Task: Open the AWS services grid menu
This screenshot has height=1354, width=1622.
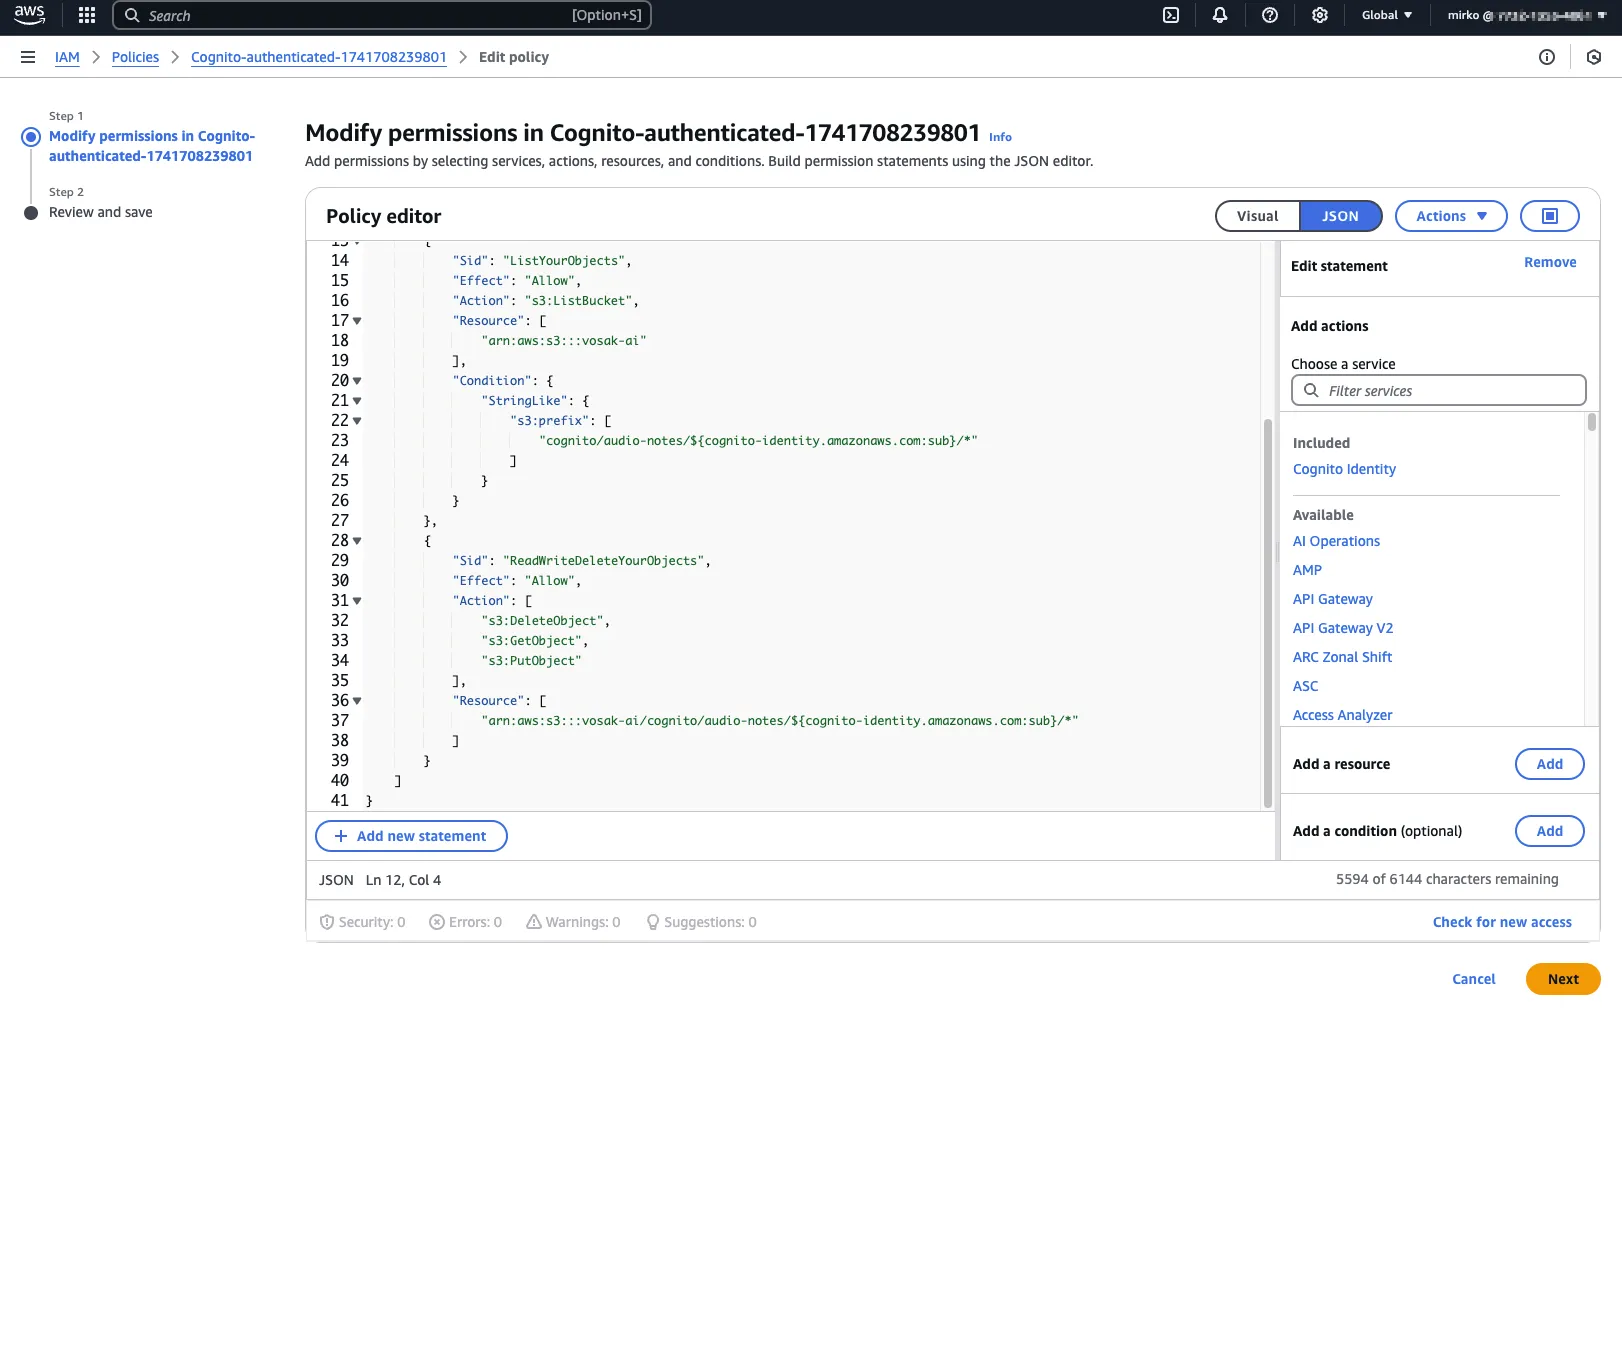Action: tap(86, 15)
